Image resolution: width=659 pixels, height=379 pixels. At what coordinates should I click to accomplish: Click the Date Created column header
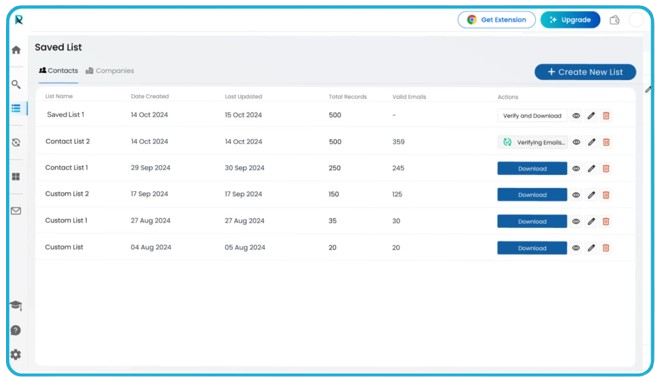coord(150,96)
